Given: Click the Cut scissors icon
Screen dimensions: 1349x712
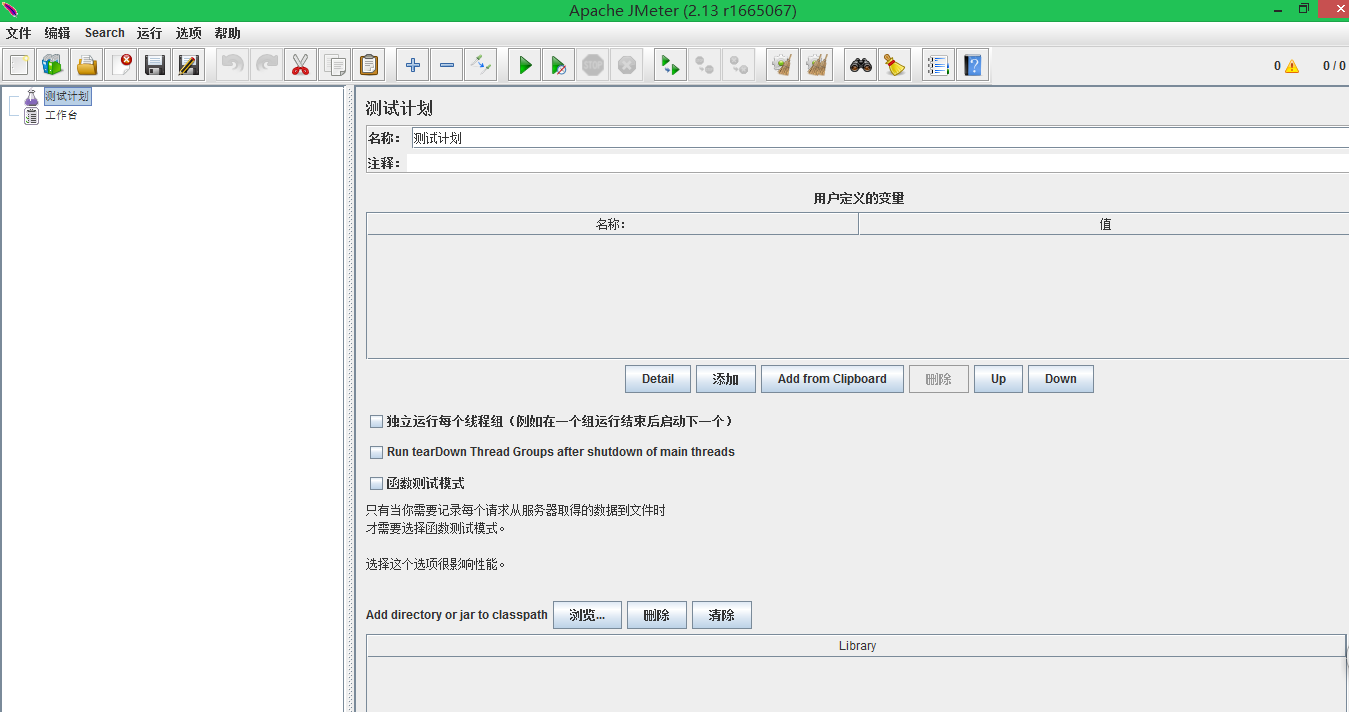Looking at the screenshot, I should tap(300, 66).
